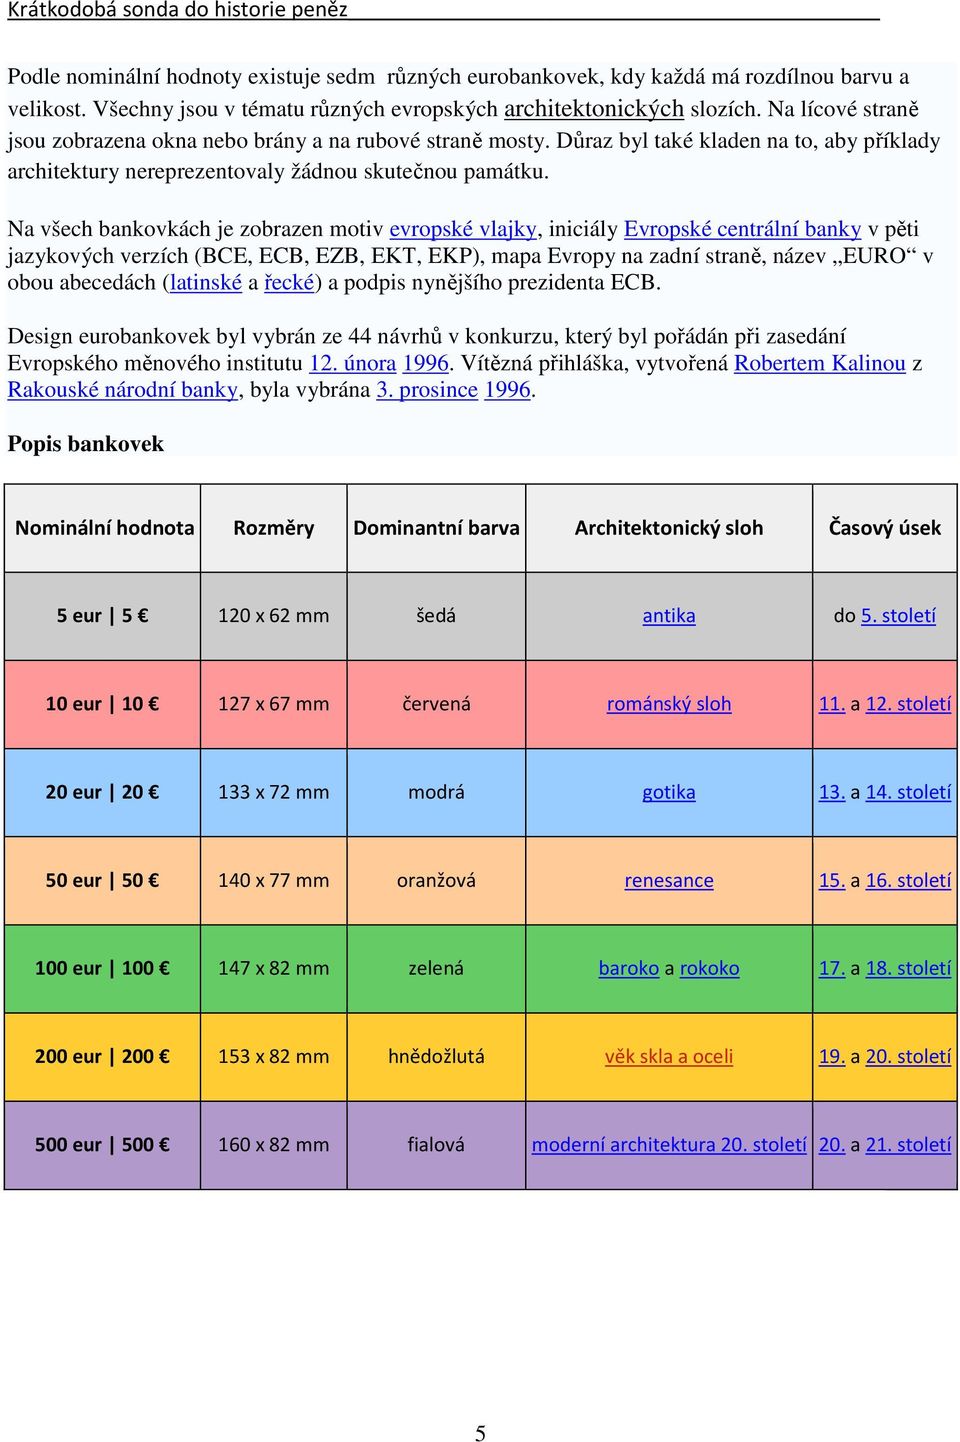Click the '19.' century link

(x=832, y=1056)
